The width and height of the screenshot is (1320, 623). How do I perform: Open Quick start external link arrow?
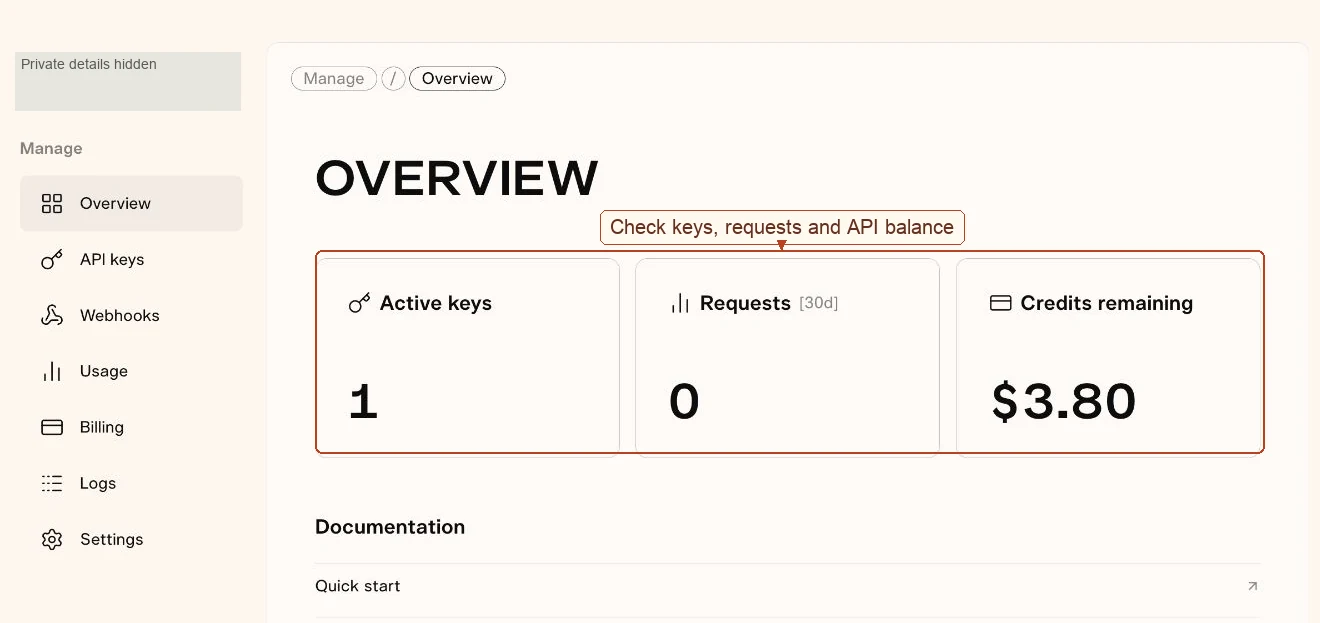coord(1252,586)
